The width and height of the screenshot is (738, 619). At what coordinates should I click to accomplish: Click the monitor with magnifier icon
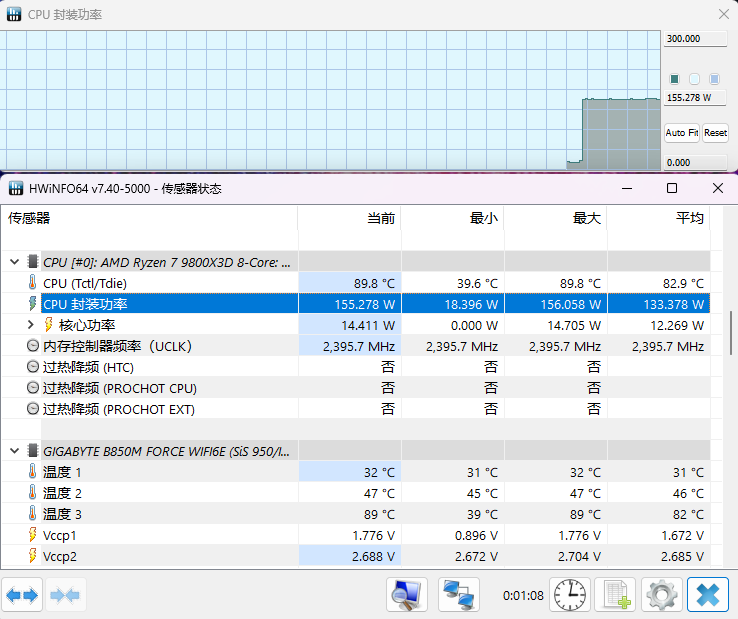tap(407, 595)
